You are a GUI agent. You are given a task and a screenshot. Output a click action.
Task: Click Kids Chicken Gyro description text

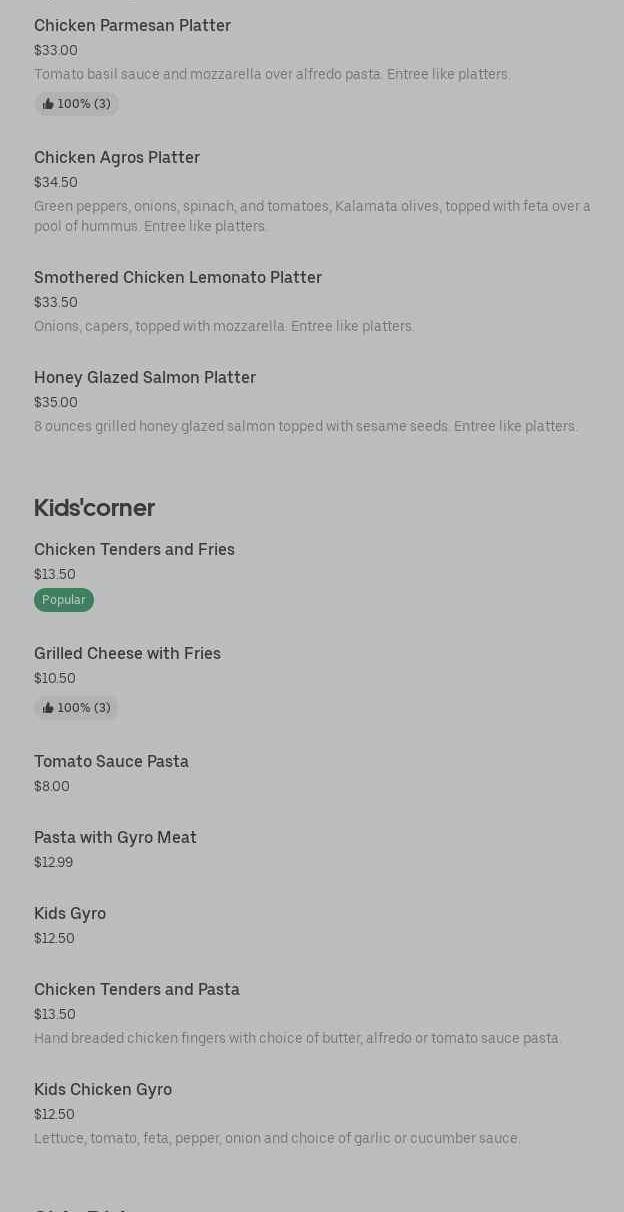coord(277,1139)
